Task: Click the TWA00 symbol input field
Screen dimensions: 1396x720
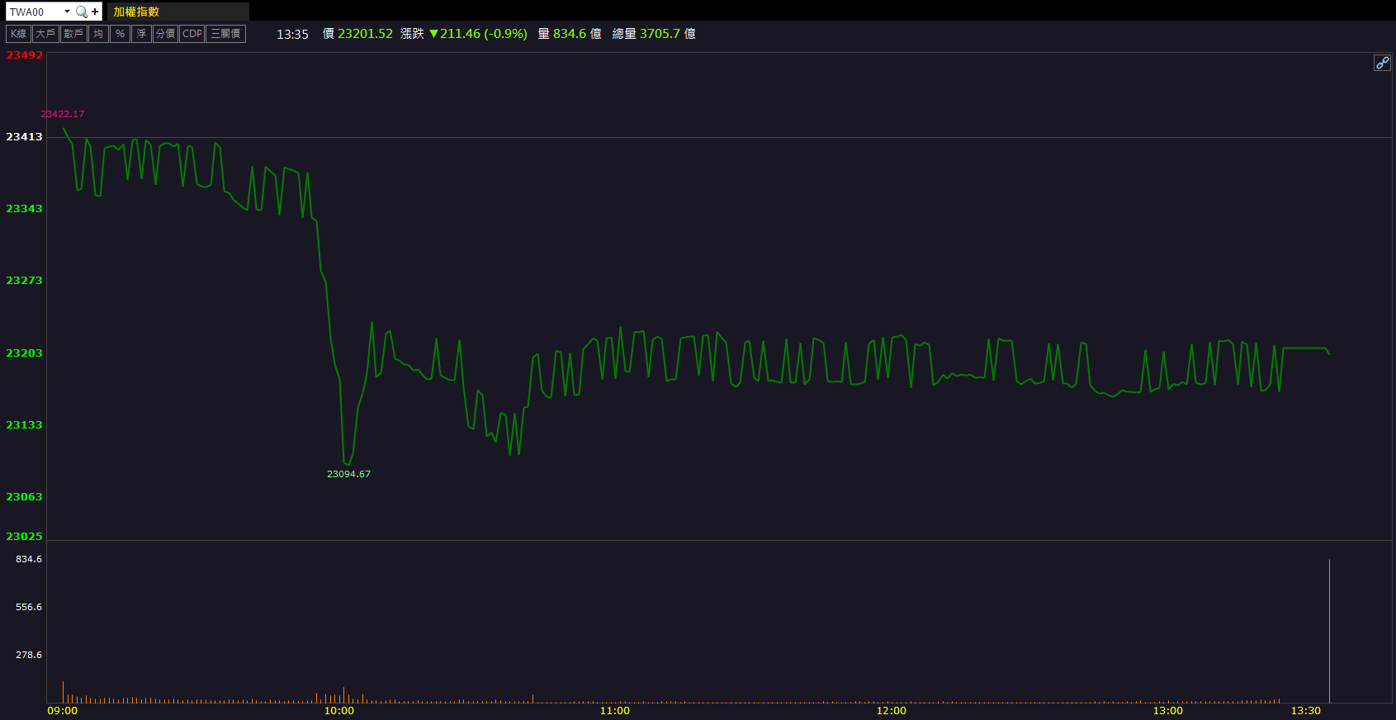Action: 34,12
